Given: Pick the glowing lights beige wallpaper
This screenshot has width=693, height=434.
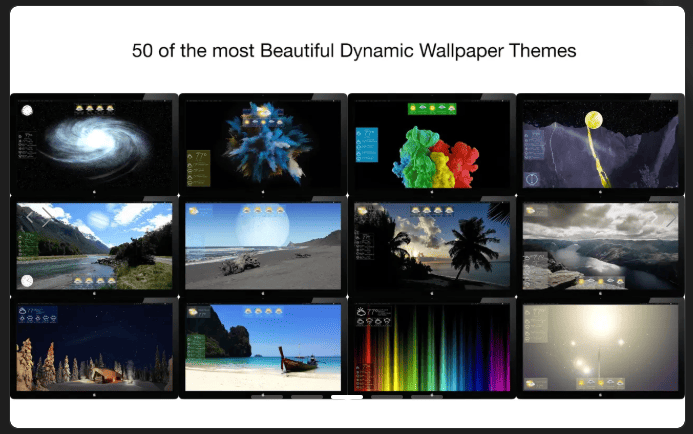Looking at the screenshot, I should click(600, 348).
